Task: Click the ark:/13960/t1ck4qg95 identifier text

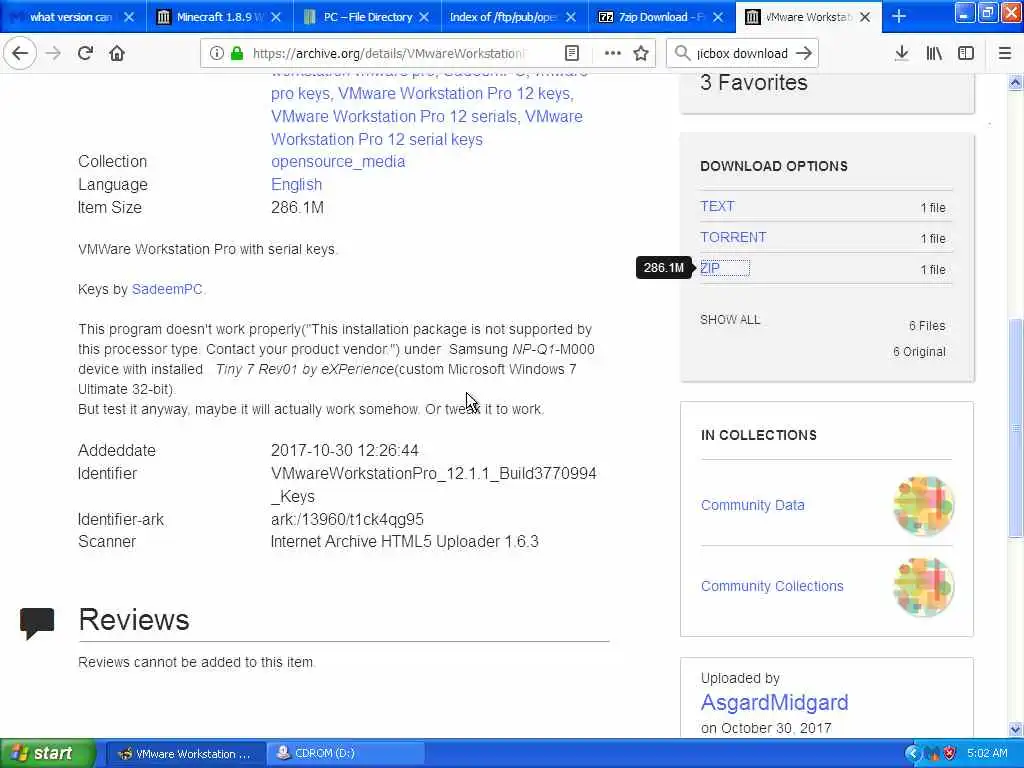Action: [347, 519]
